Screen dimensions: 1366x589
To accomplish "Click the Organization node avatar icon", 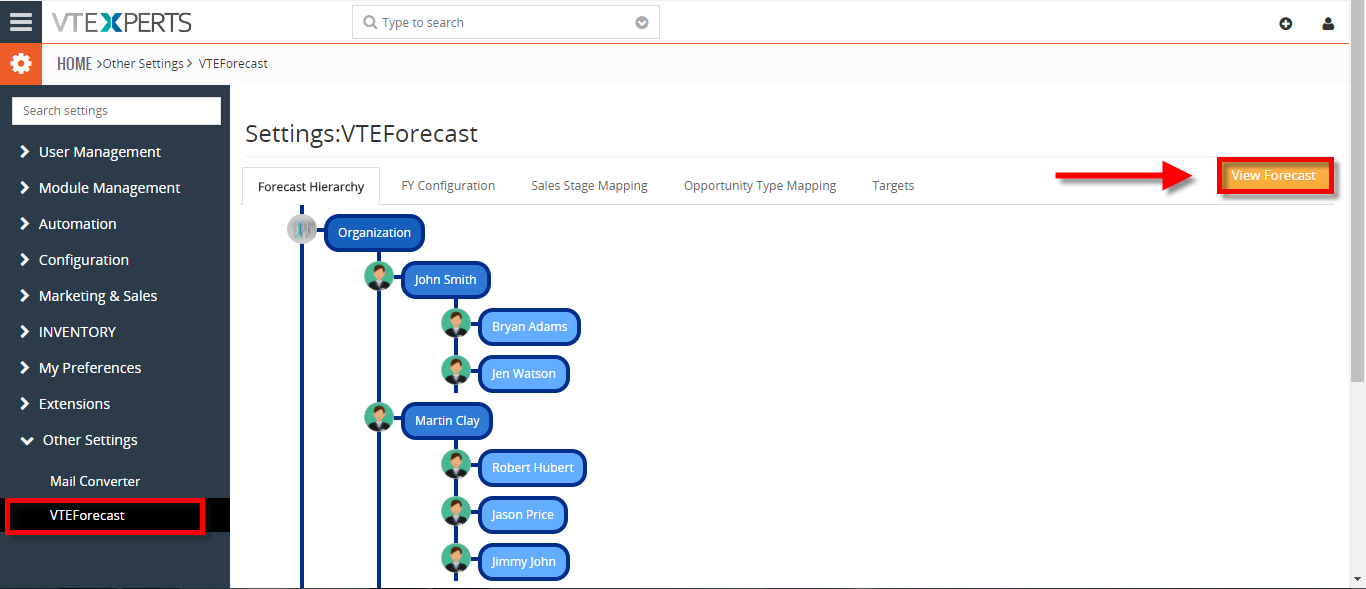I will [302, 229].
